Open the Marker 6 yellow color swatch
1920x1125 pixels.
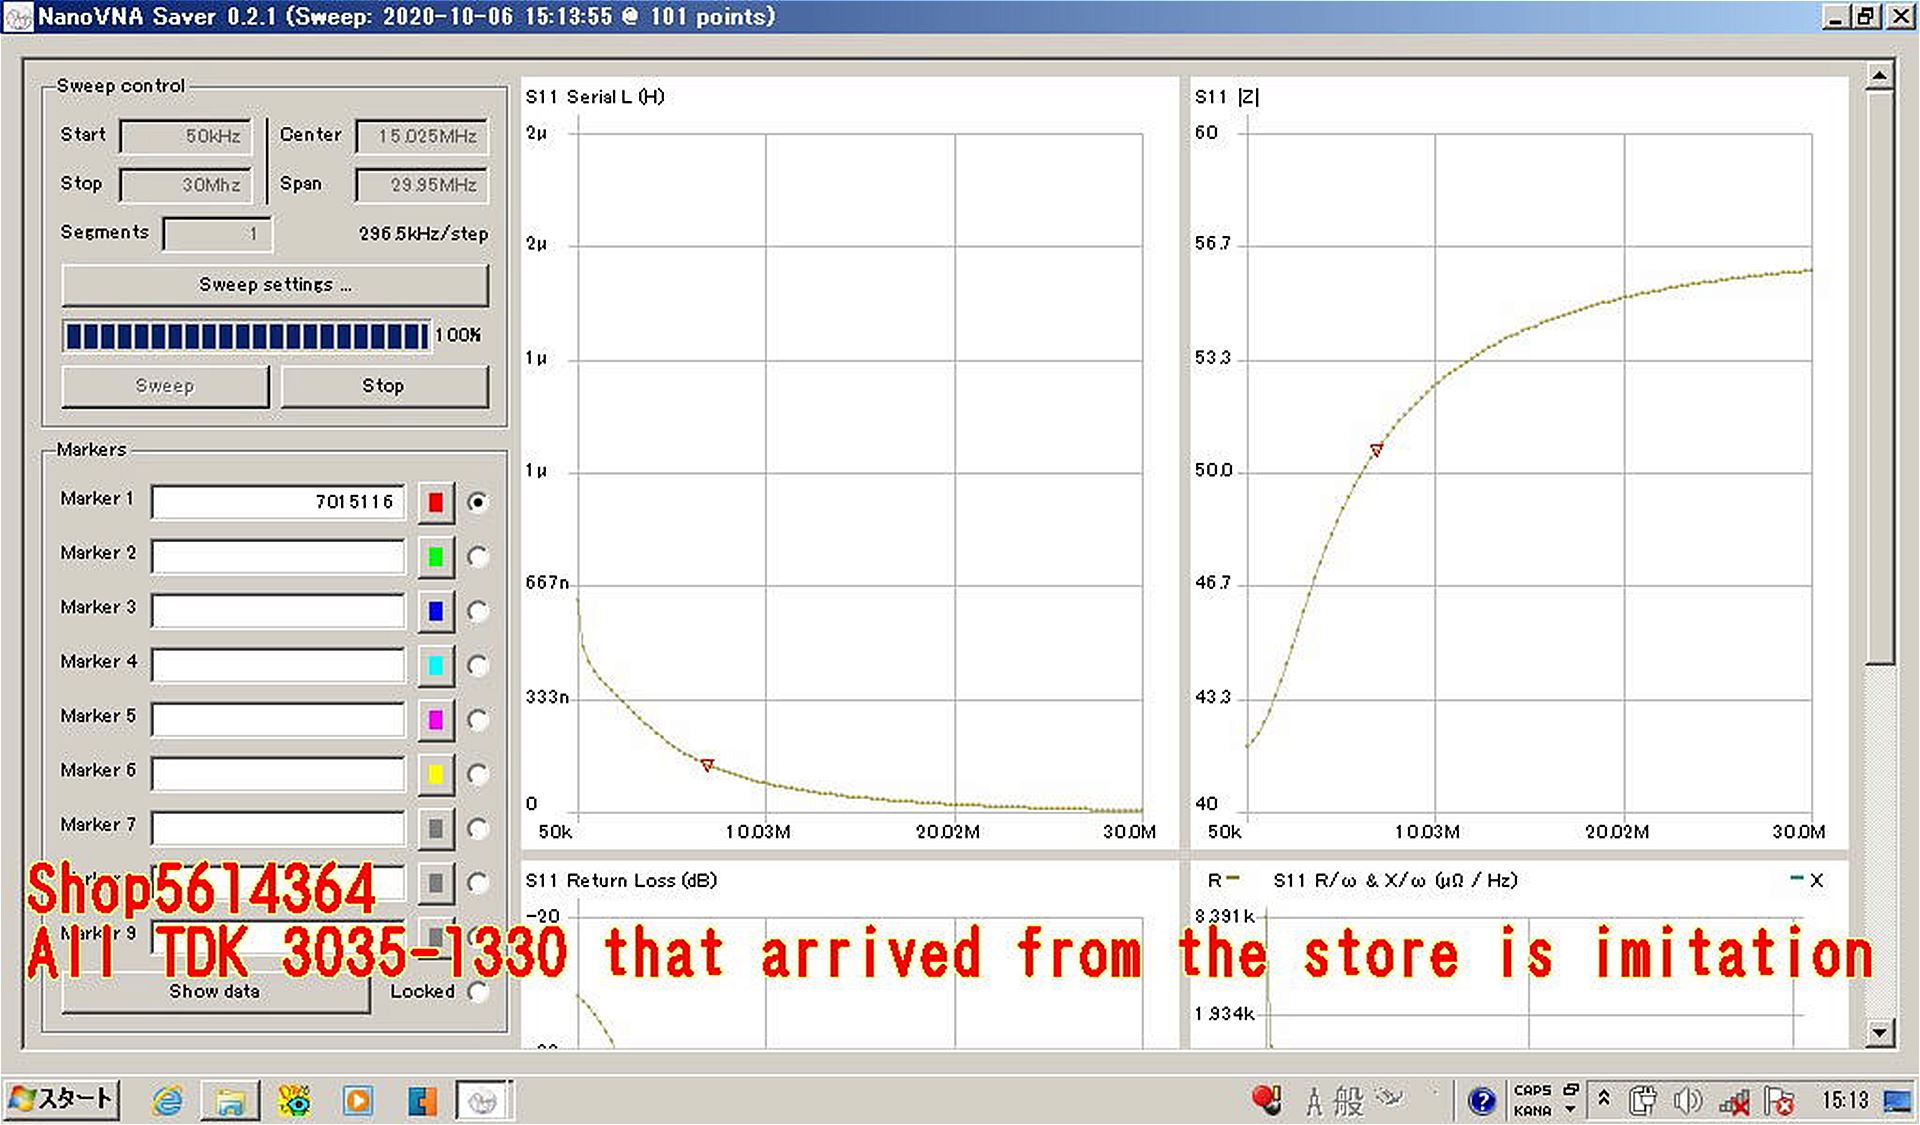point(436,774)
